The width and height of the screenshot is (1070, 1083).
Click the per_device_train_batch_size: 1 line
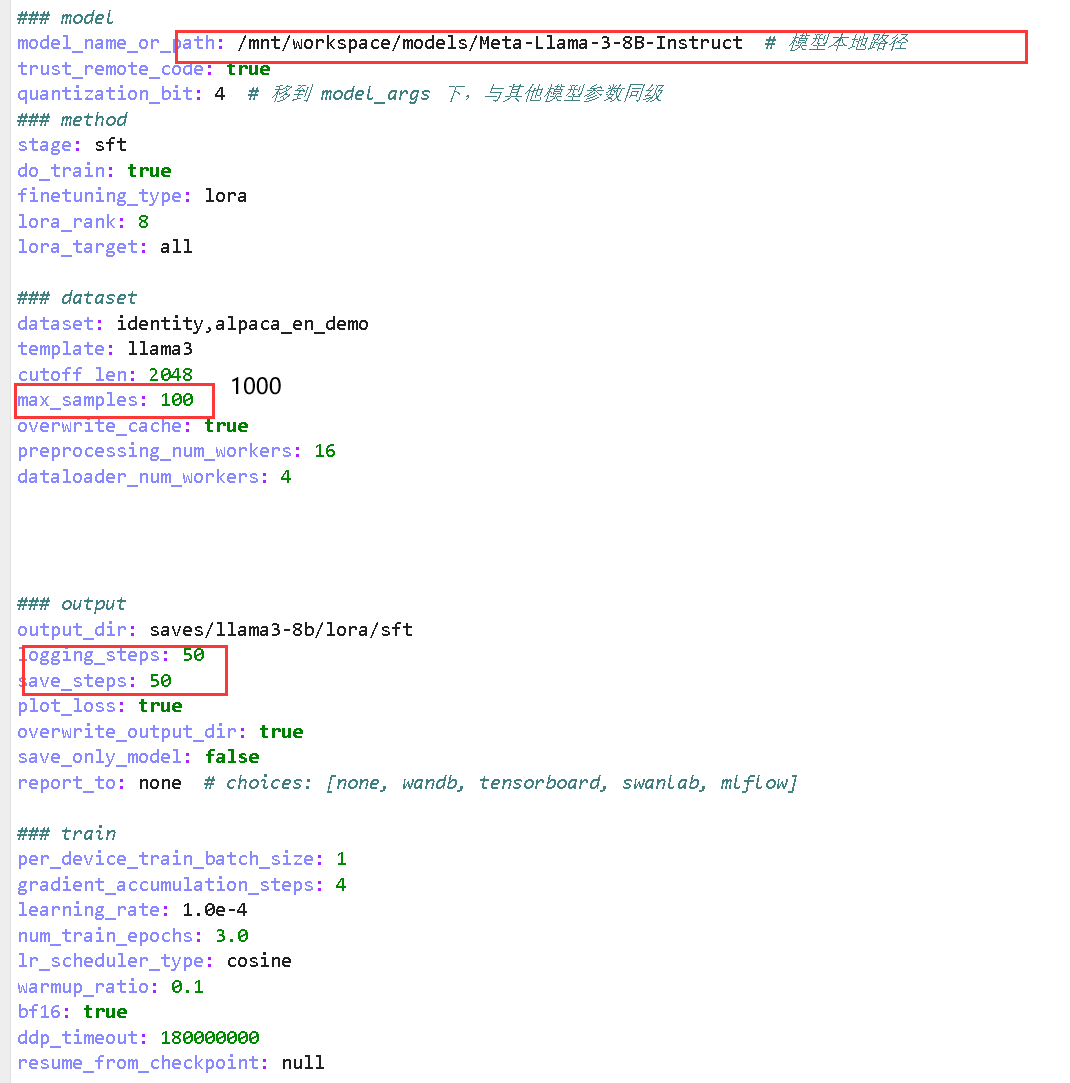[182, 859]
